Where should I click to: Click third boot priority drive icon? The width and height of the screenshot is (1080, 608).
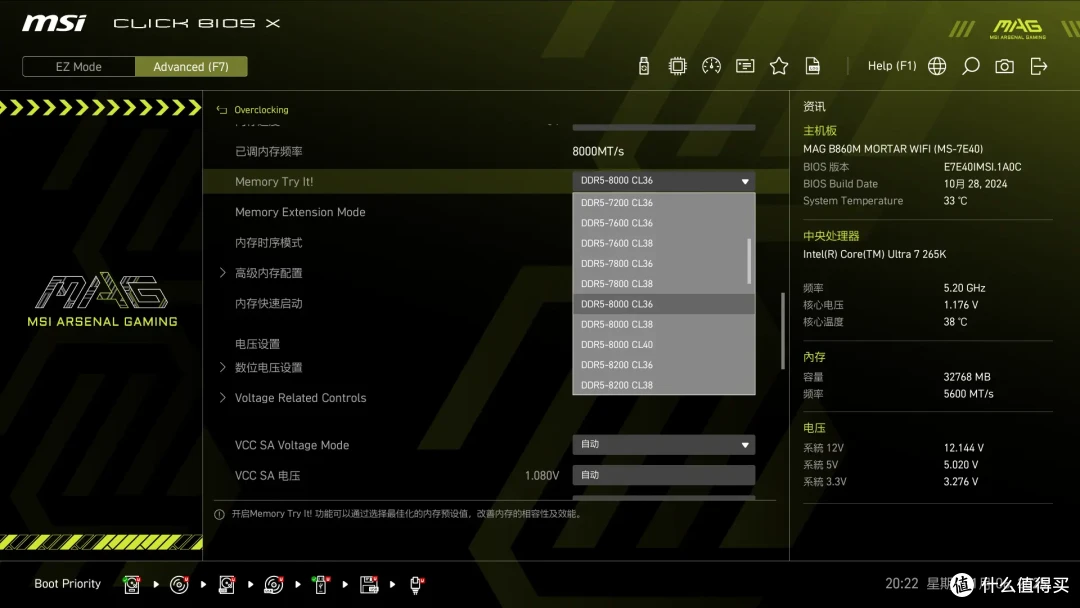pyautogui.click(x=227, y=585)
